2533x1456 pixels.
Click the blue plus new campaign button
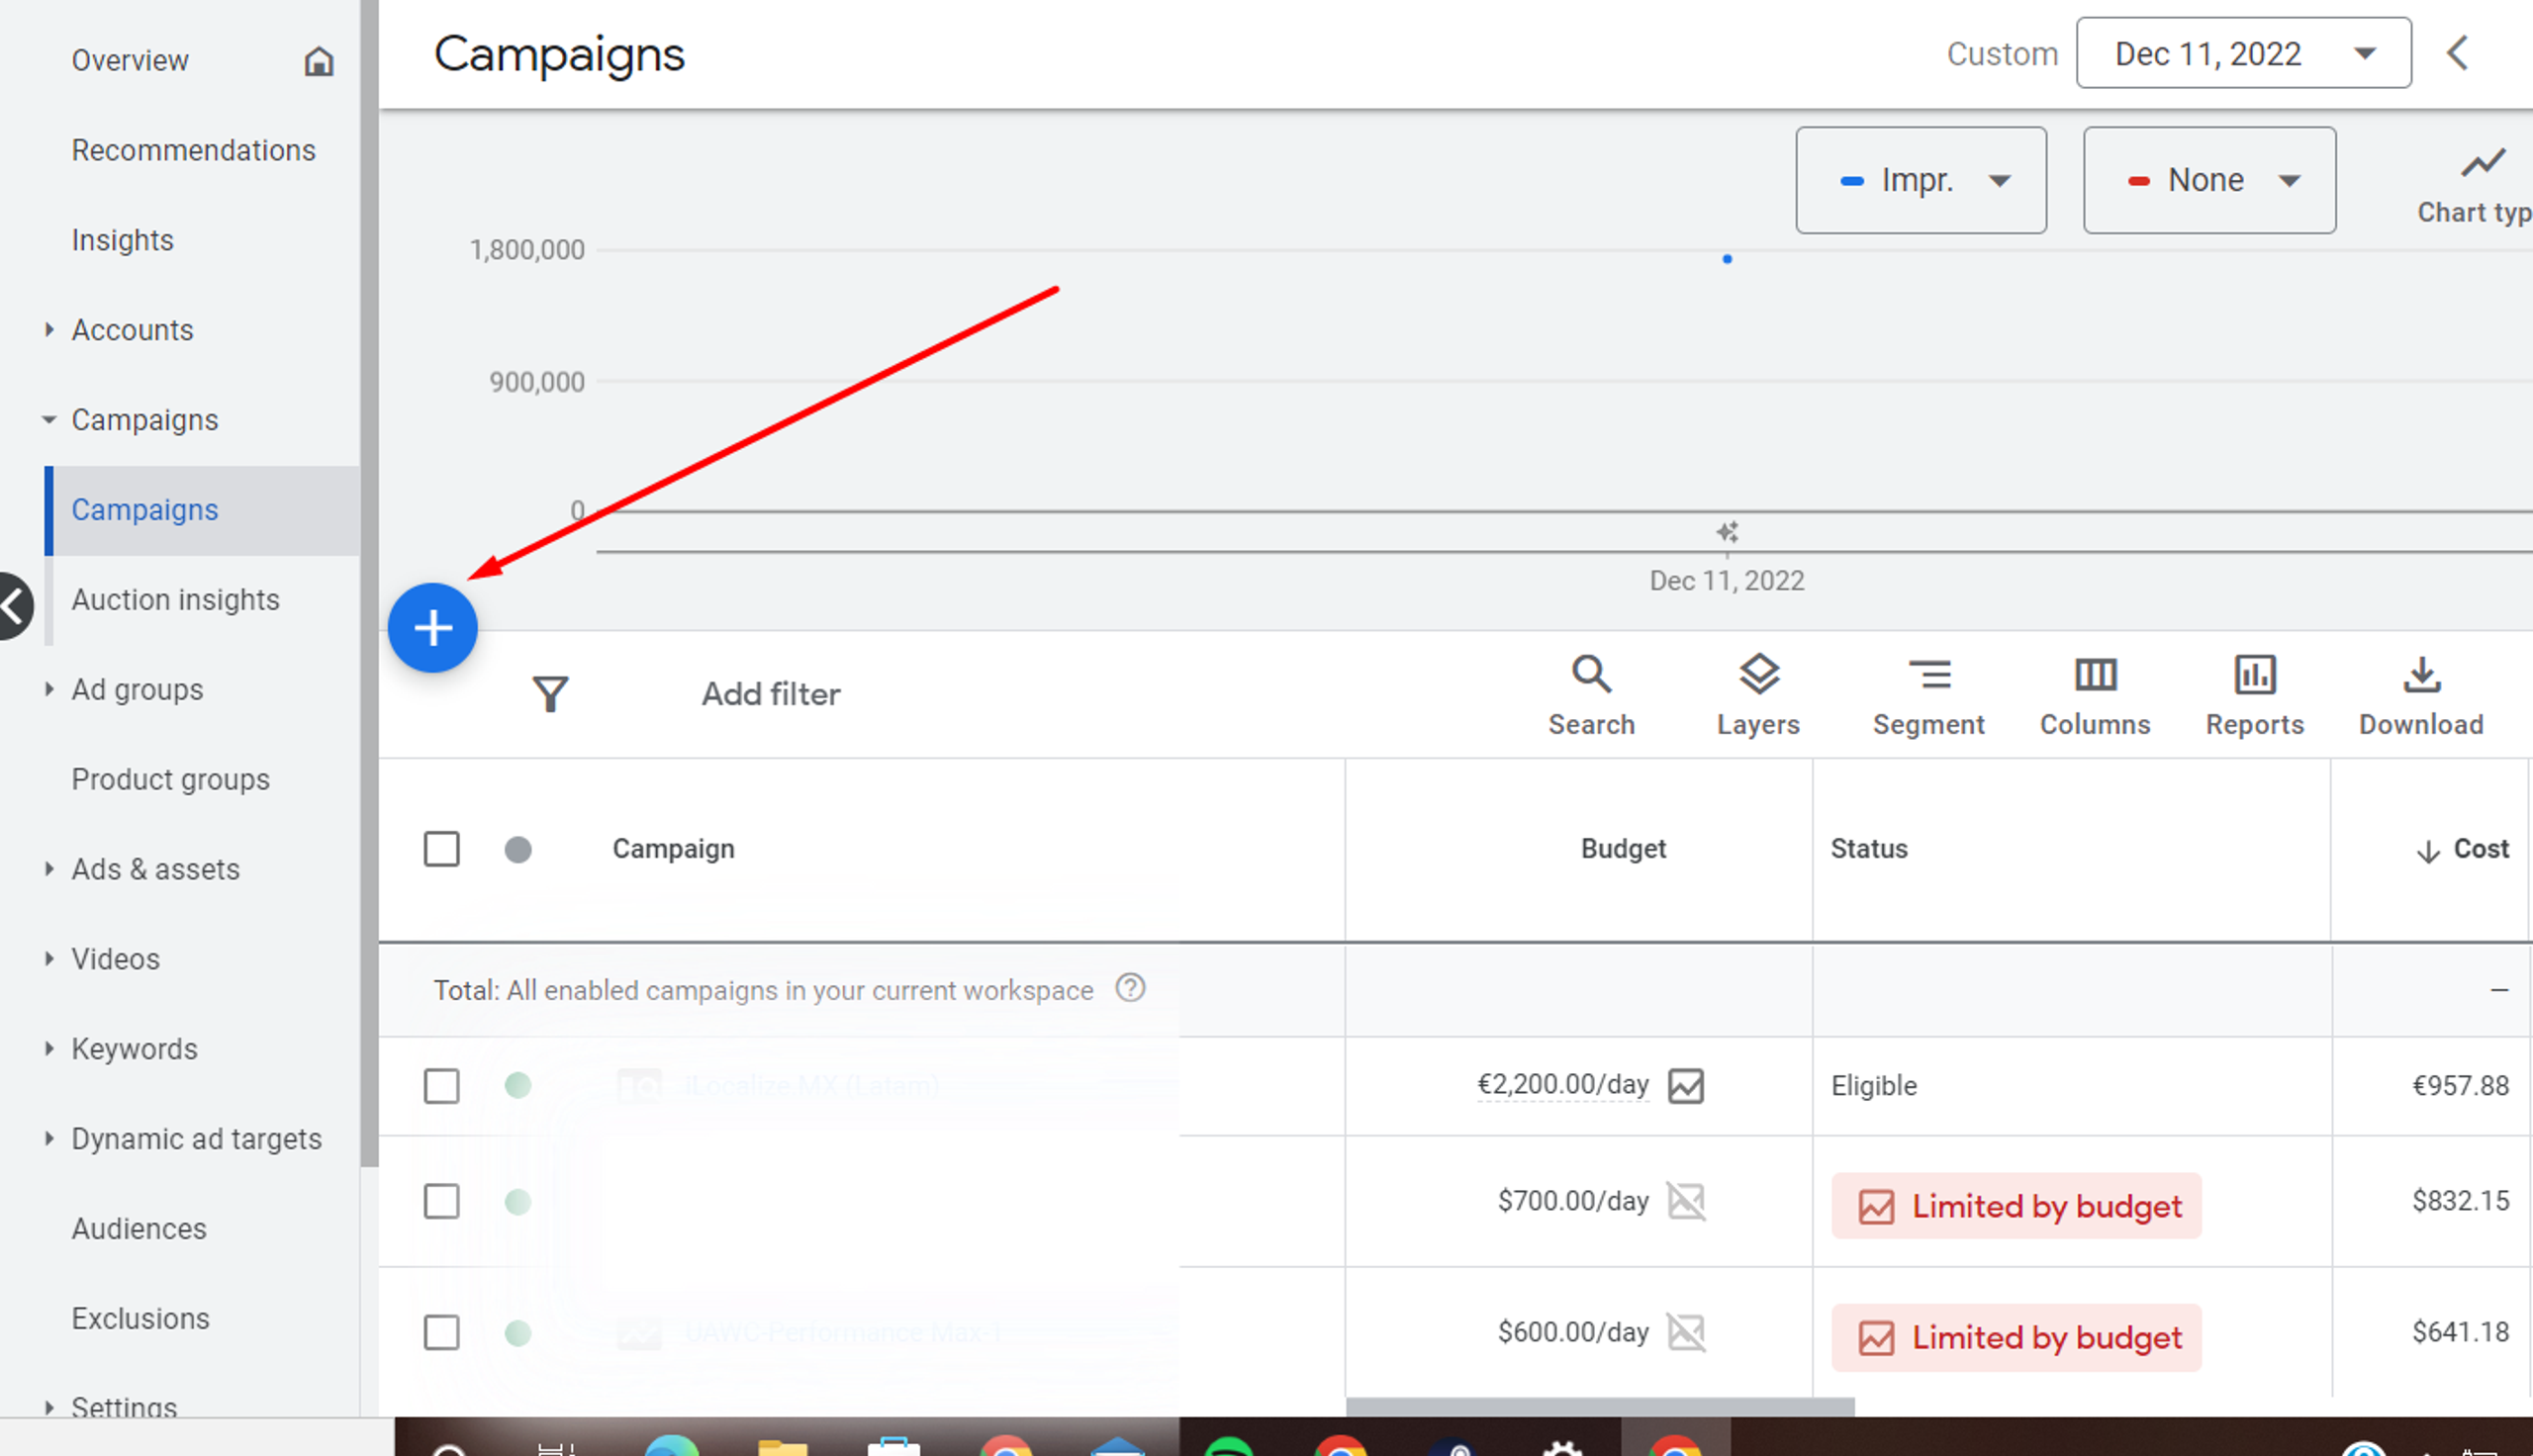coord(432,628)
